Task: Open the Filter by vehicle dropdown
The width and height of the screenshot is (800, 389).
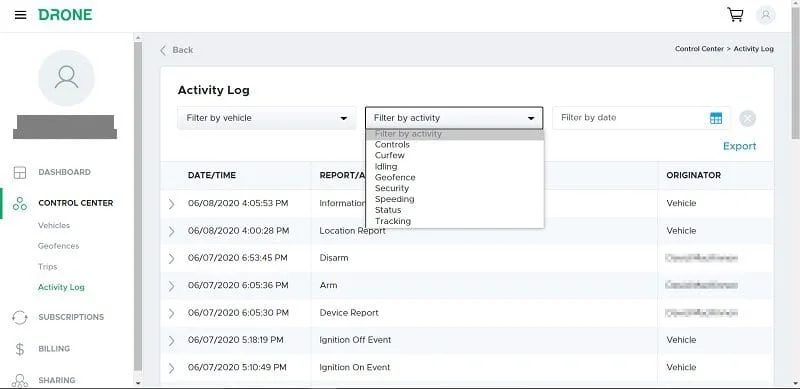Action: coord(266,118)
